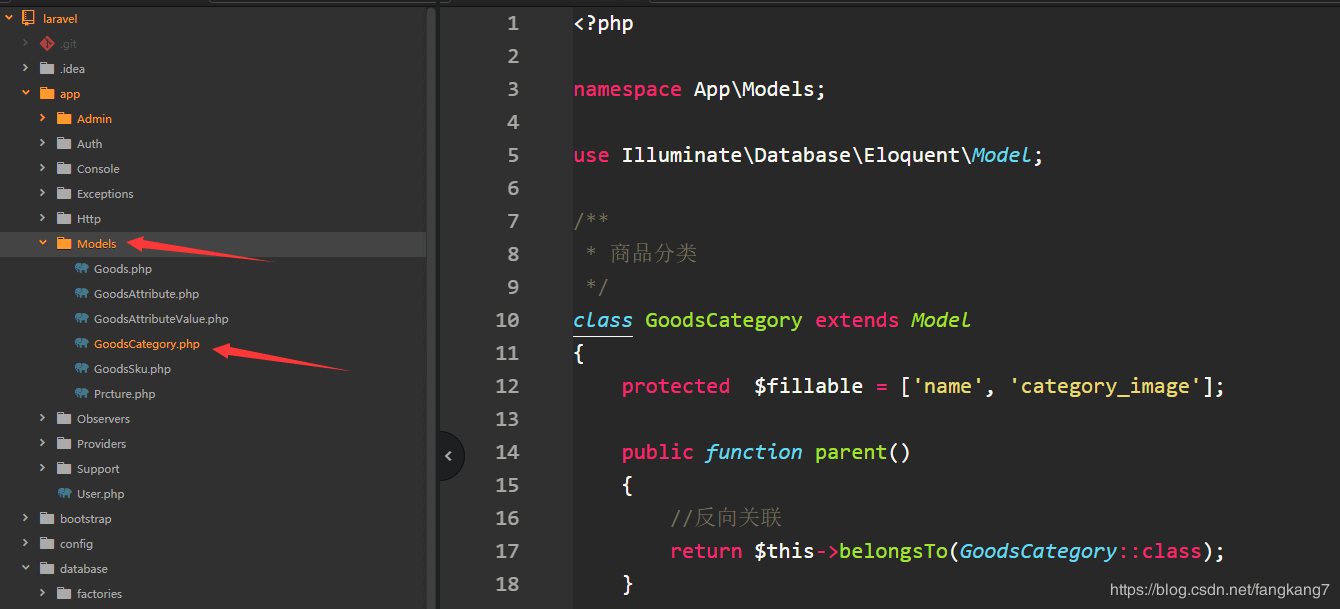Click the Http folder icon
This screenshot has height=609, width=1340.
tap(64, 218)
